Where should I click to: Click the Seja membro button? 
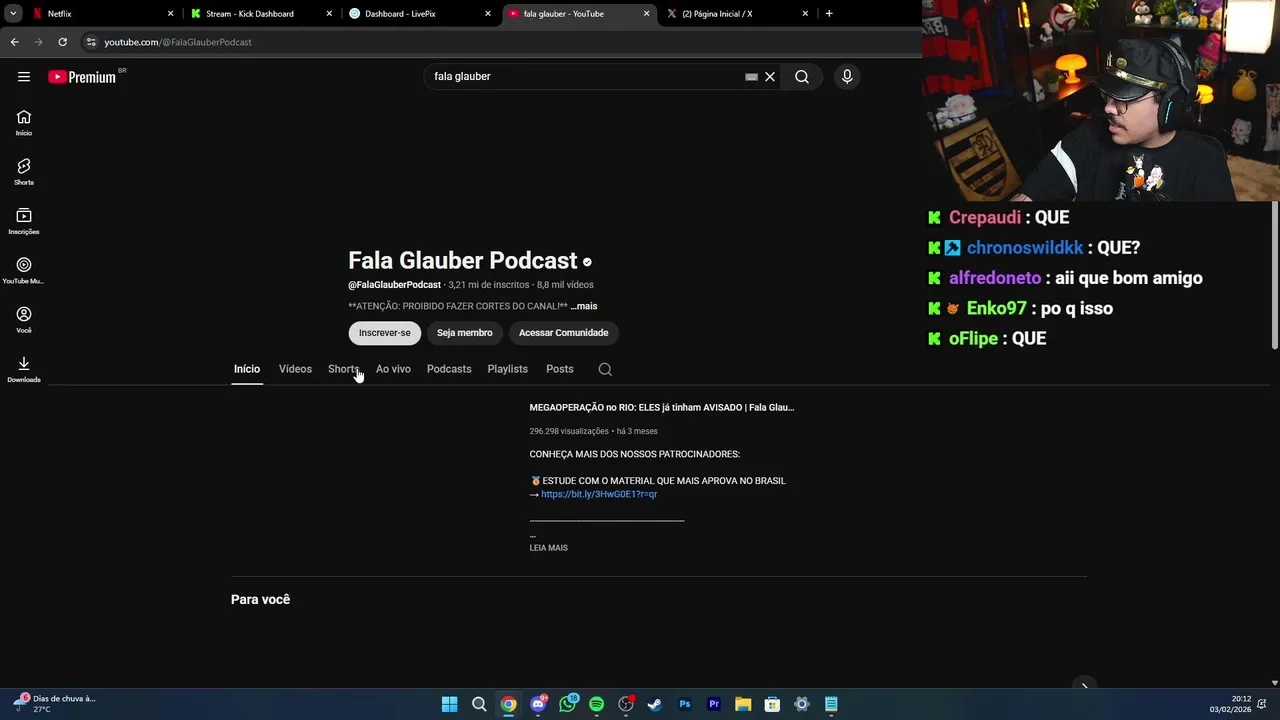click(x=464, y=333)
